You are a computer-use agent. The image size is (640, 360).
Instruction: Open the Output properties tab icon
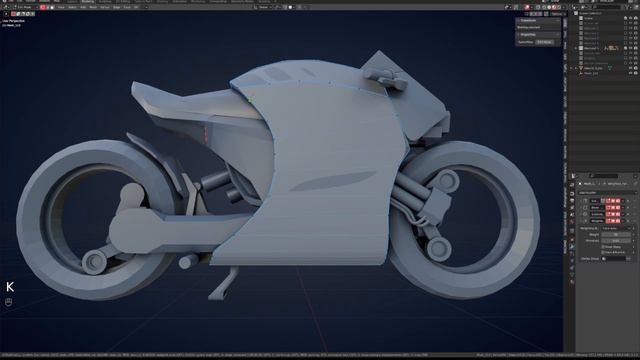pos(572,200)
